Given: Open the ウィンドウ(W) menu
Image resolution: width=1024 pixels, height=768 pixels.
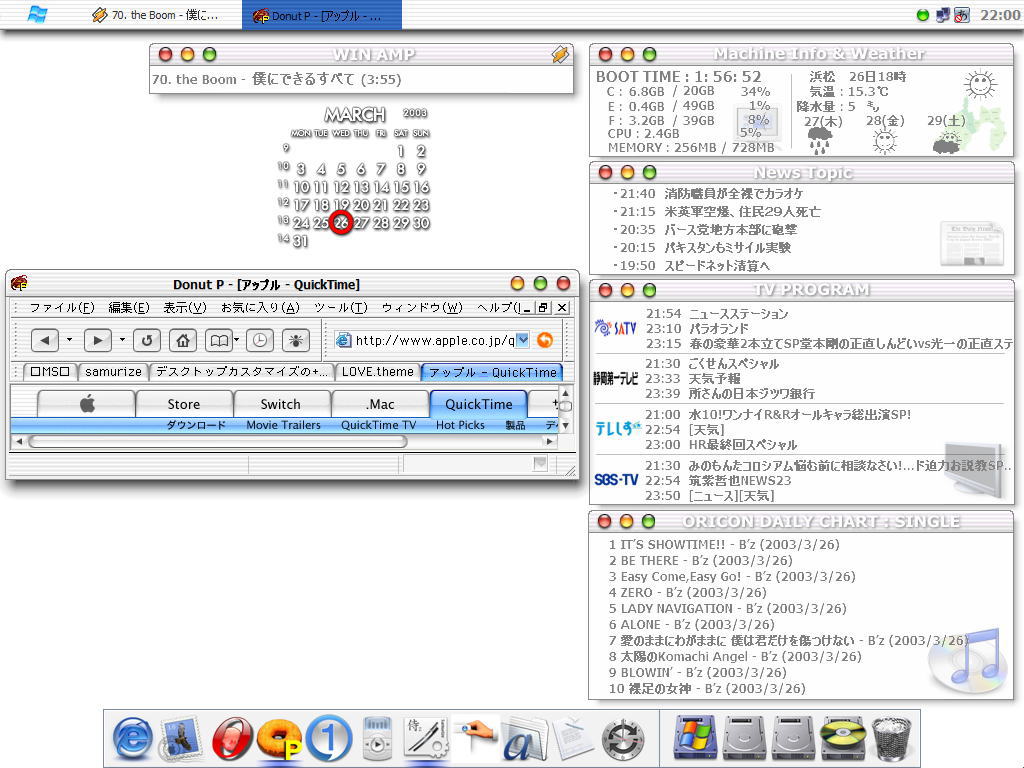Looking at the screenshot, I should point(422,308).
